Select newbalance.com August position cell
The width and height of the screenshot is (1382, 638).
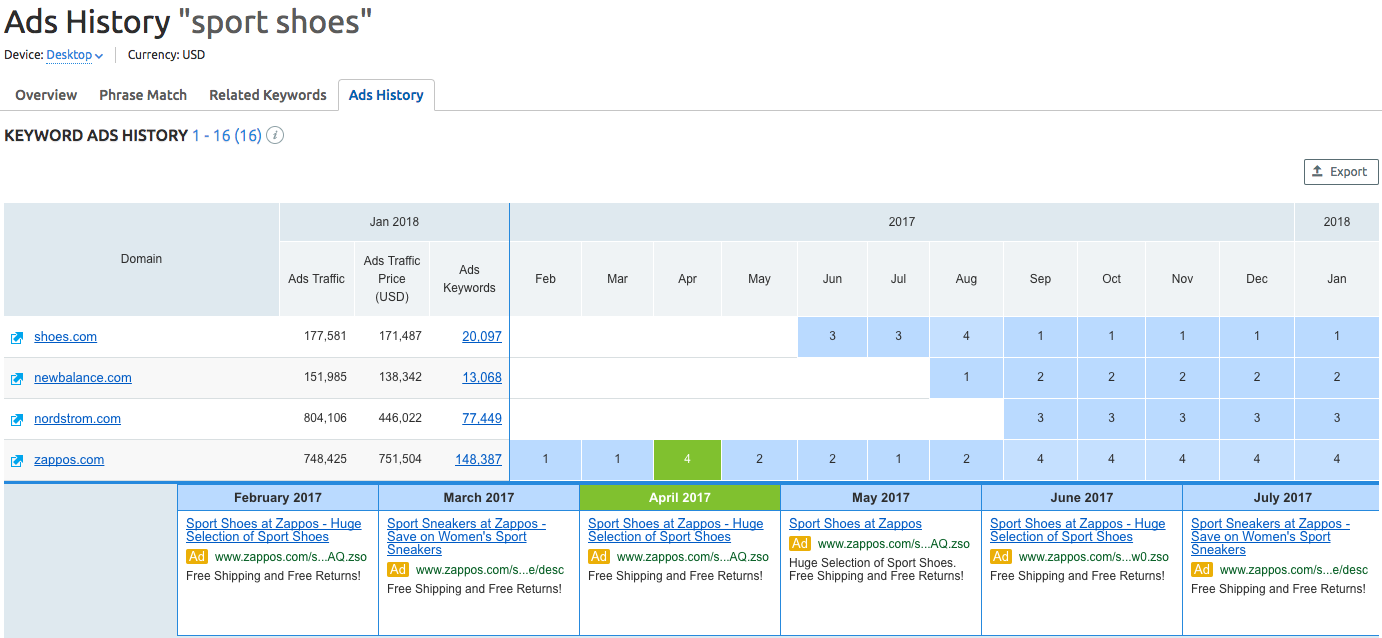click(966, 378)
